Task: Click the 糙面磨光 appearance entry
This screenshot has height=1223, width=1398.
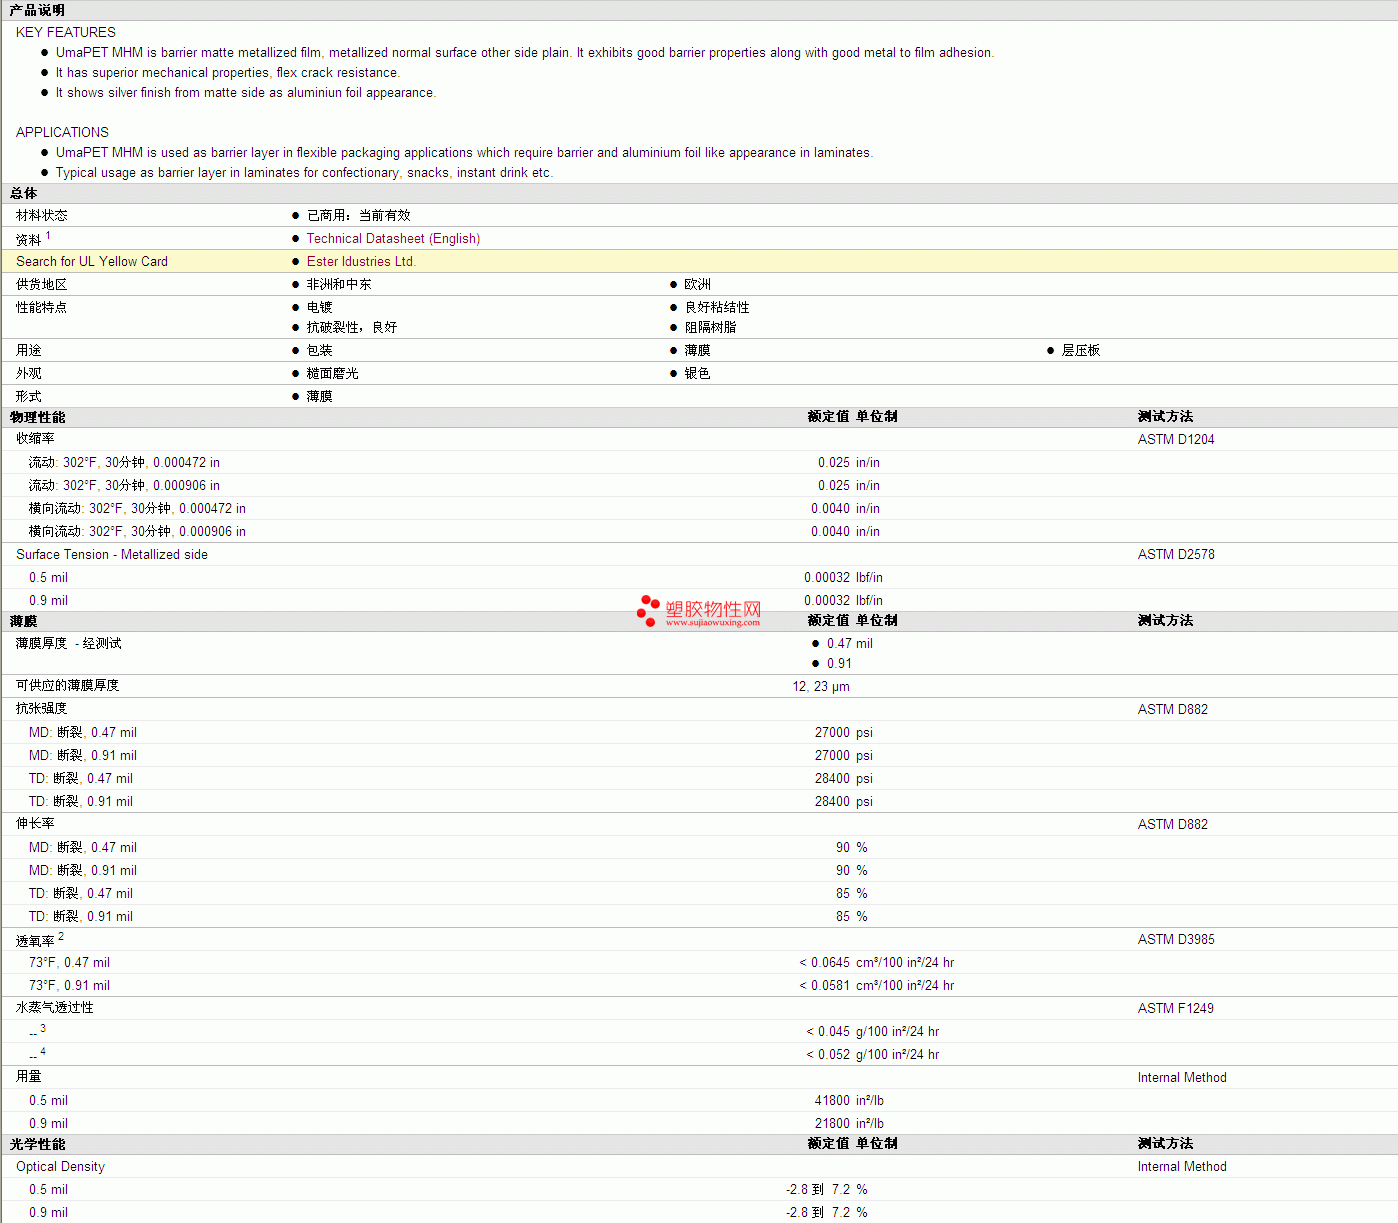Action: click(333, 374)
